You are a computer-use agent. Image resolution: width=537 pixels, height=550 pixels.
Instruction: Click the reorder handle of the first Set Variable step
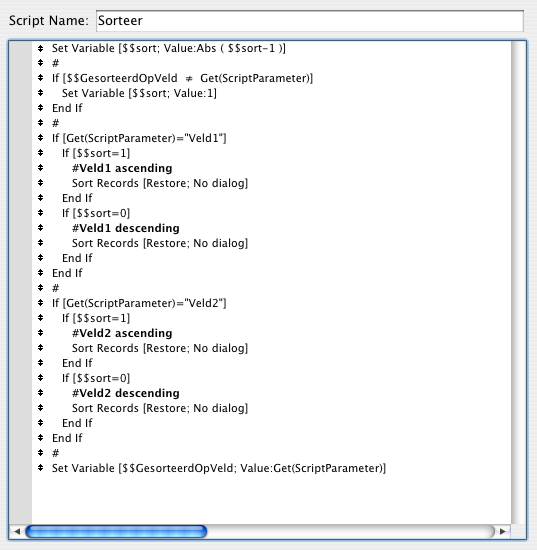pos(40,48)
